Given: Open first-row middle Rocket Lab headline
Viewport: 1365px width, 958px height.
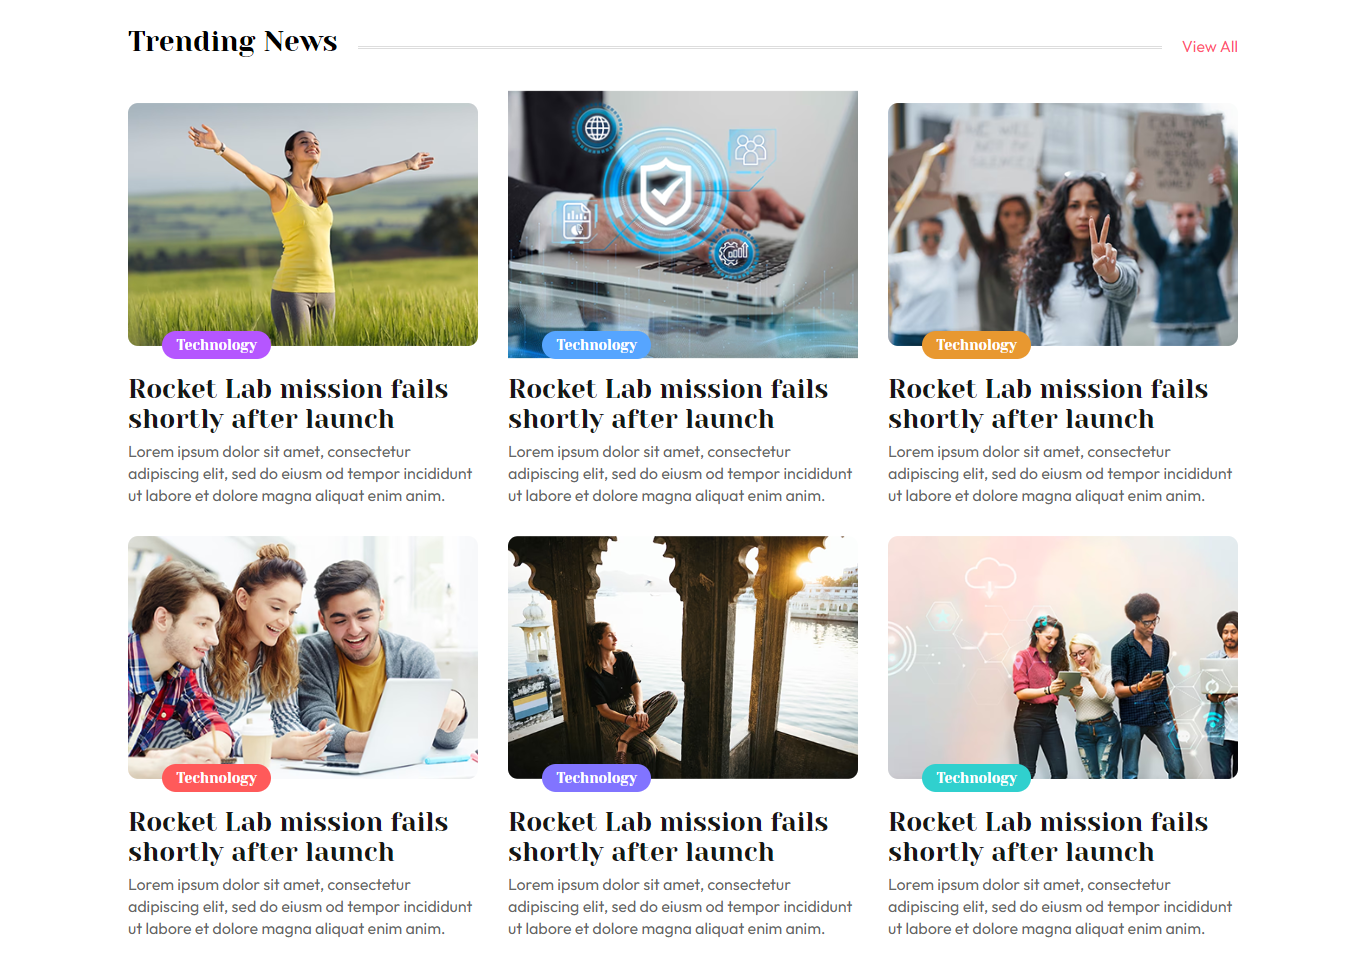Looking at the screenshot, I should (668, 404).
